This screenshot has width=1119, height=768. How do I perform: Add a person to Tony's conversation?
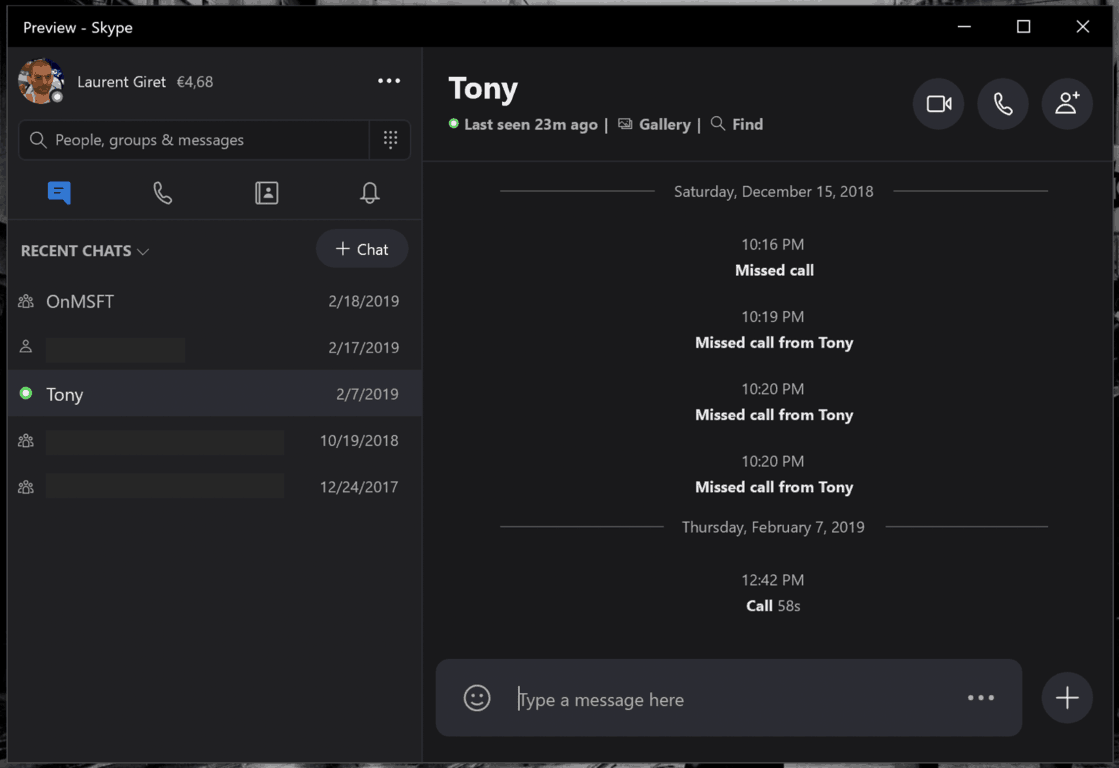click(x=1067, y=104)
